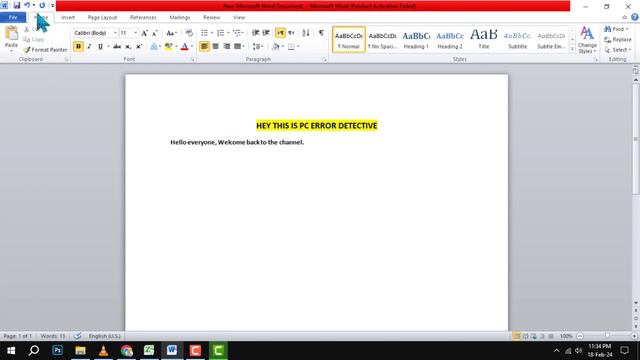
Task: Click the Redo icon in quick access toolbar
Action: [42, 5]
